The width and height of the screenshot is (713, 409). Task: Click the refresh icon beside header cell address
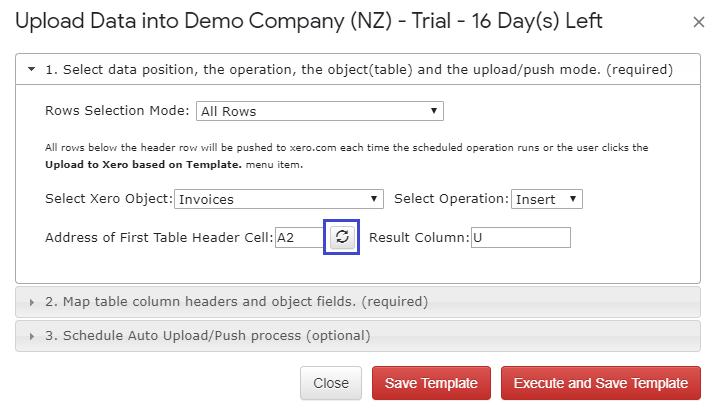click(342, 237)
